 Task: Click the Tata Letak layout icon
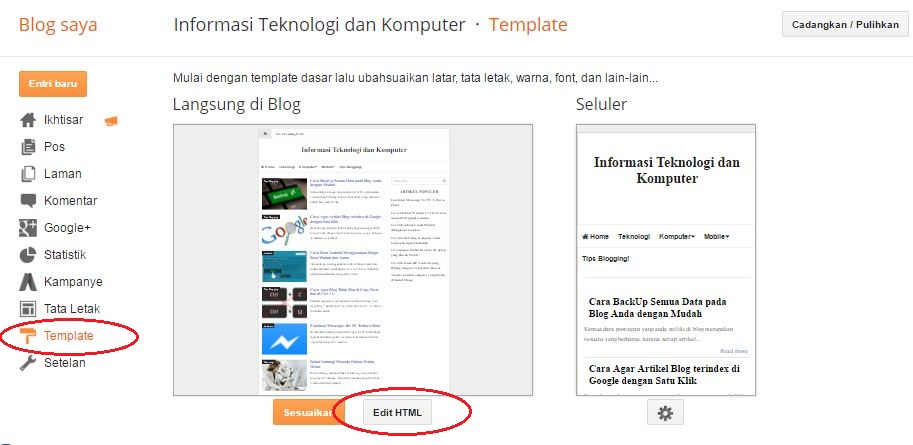point(28,309)
